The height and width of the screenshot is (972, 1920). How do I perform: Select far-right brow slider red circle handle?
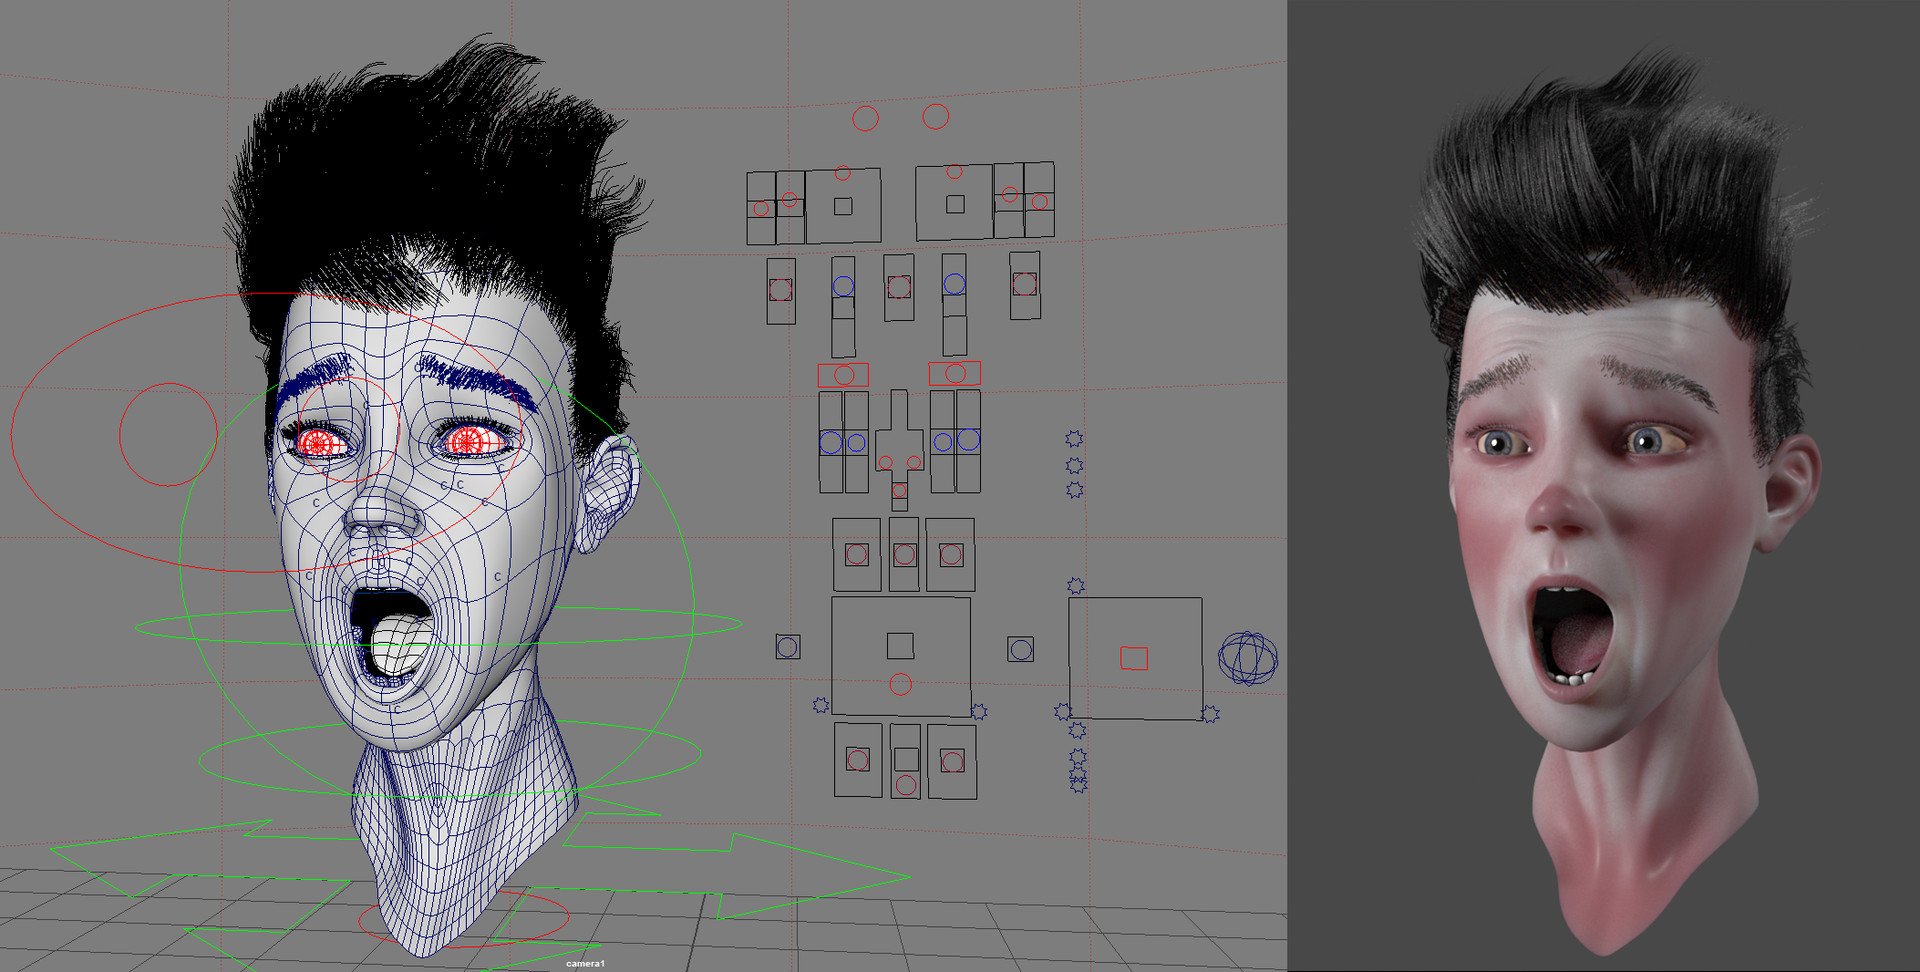(x=1024, y=284)
